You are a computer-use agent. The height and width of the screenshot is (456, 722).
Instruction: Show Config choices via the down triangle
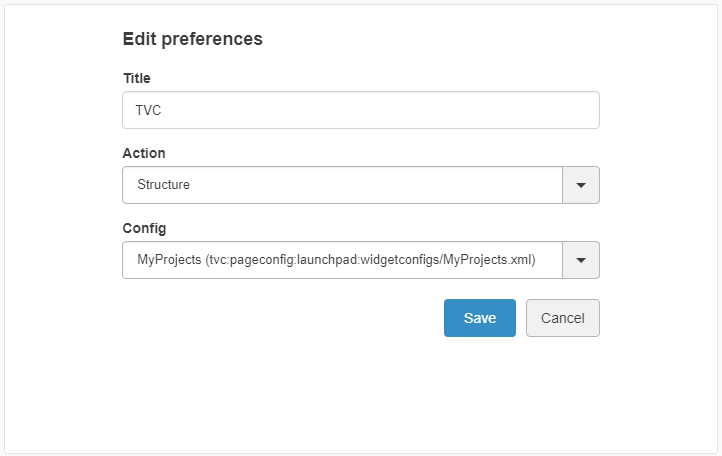pos(581,260)
